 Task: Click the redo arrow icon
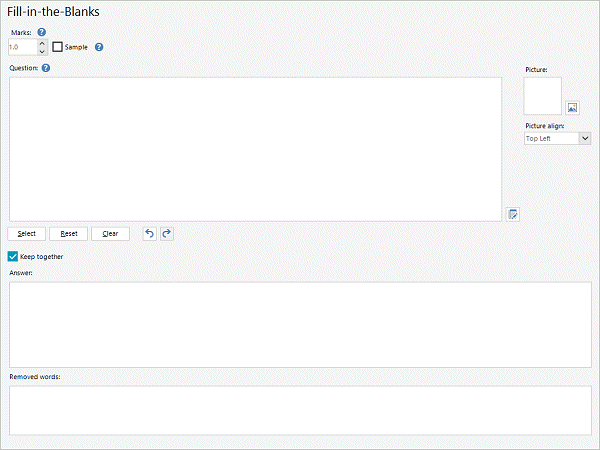pyautogui.click(x=166, y=233)
